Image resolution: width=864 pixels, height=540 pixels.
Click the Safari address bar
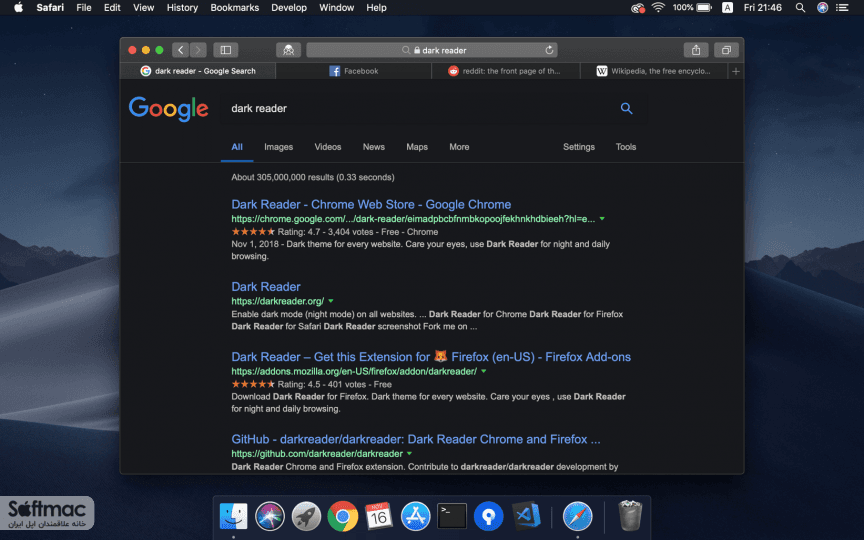pyautogui.click(x=431, y=50)
